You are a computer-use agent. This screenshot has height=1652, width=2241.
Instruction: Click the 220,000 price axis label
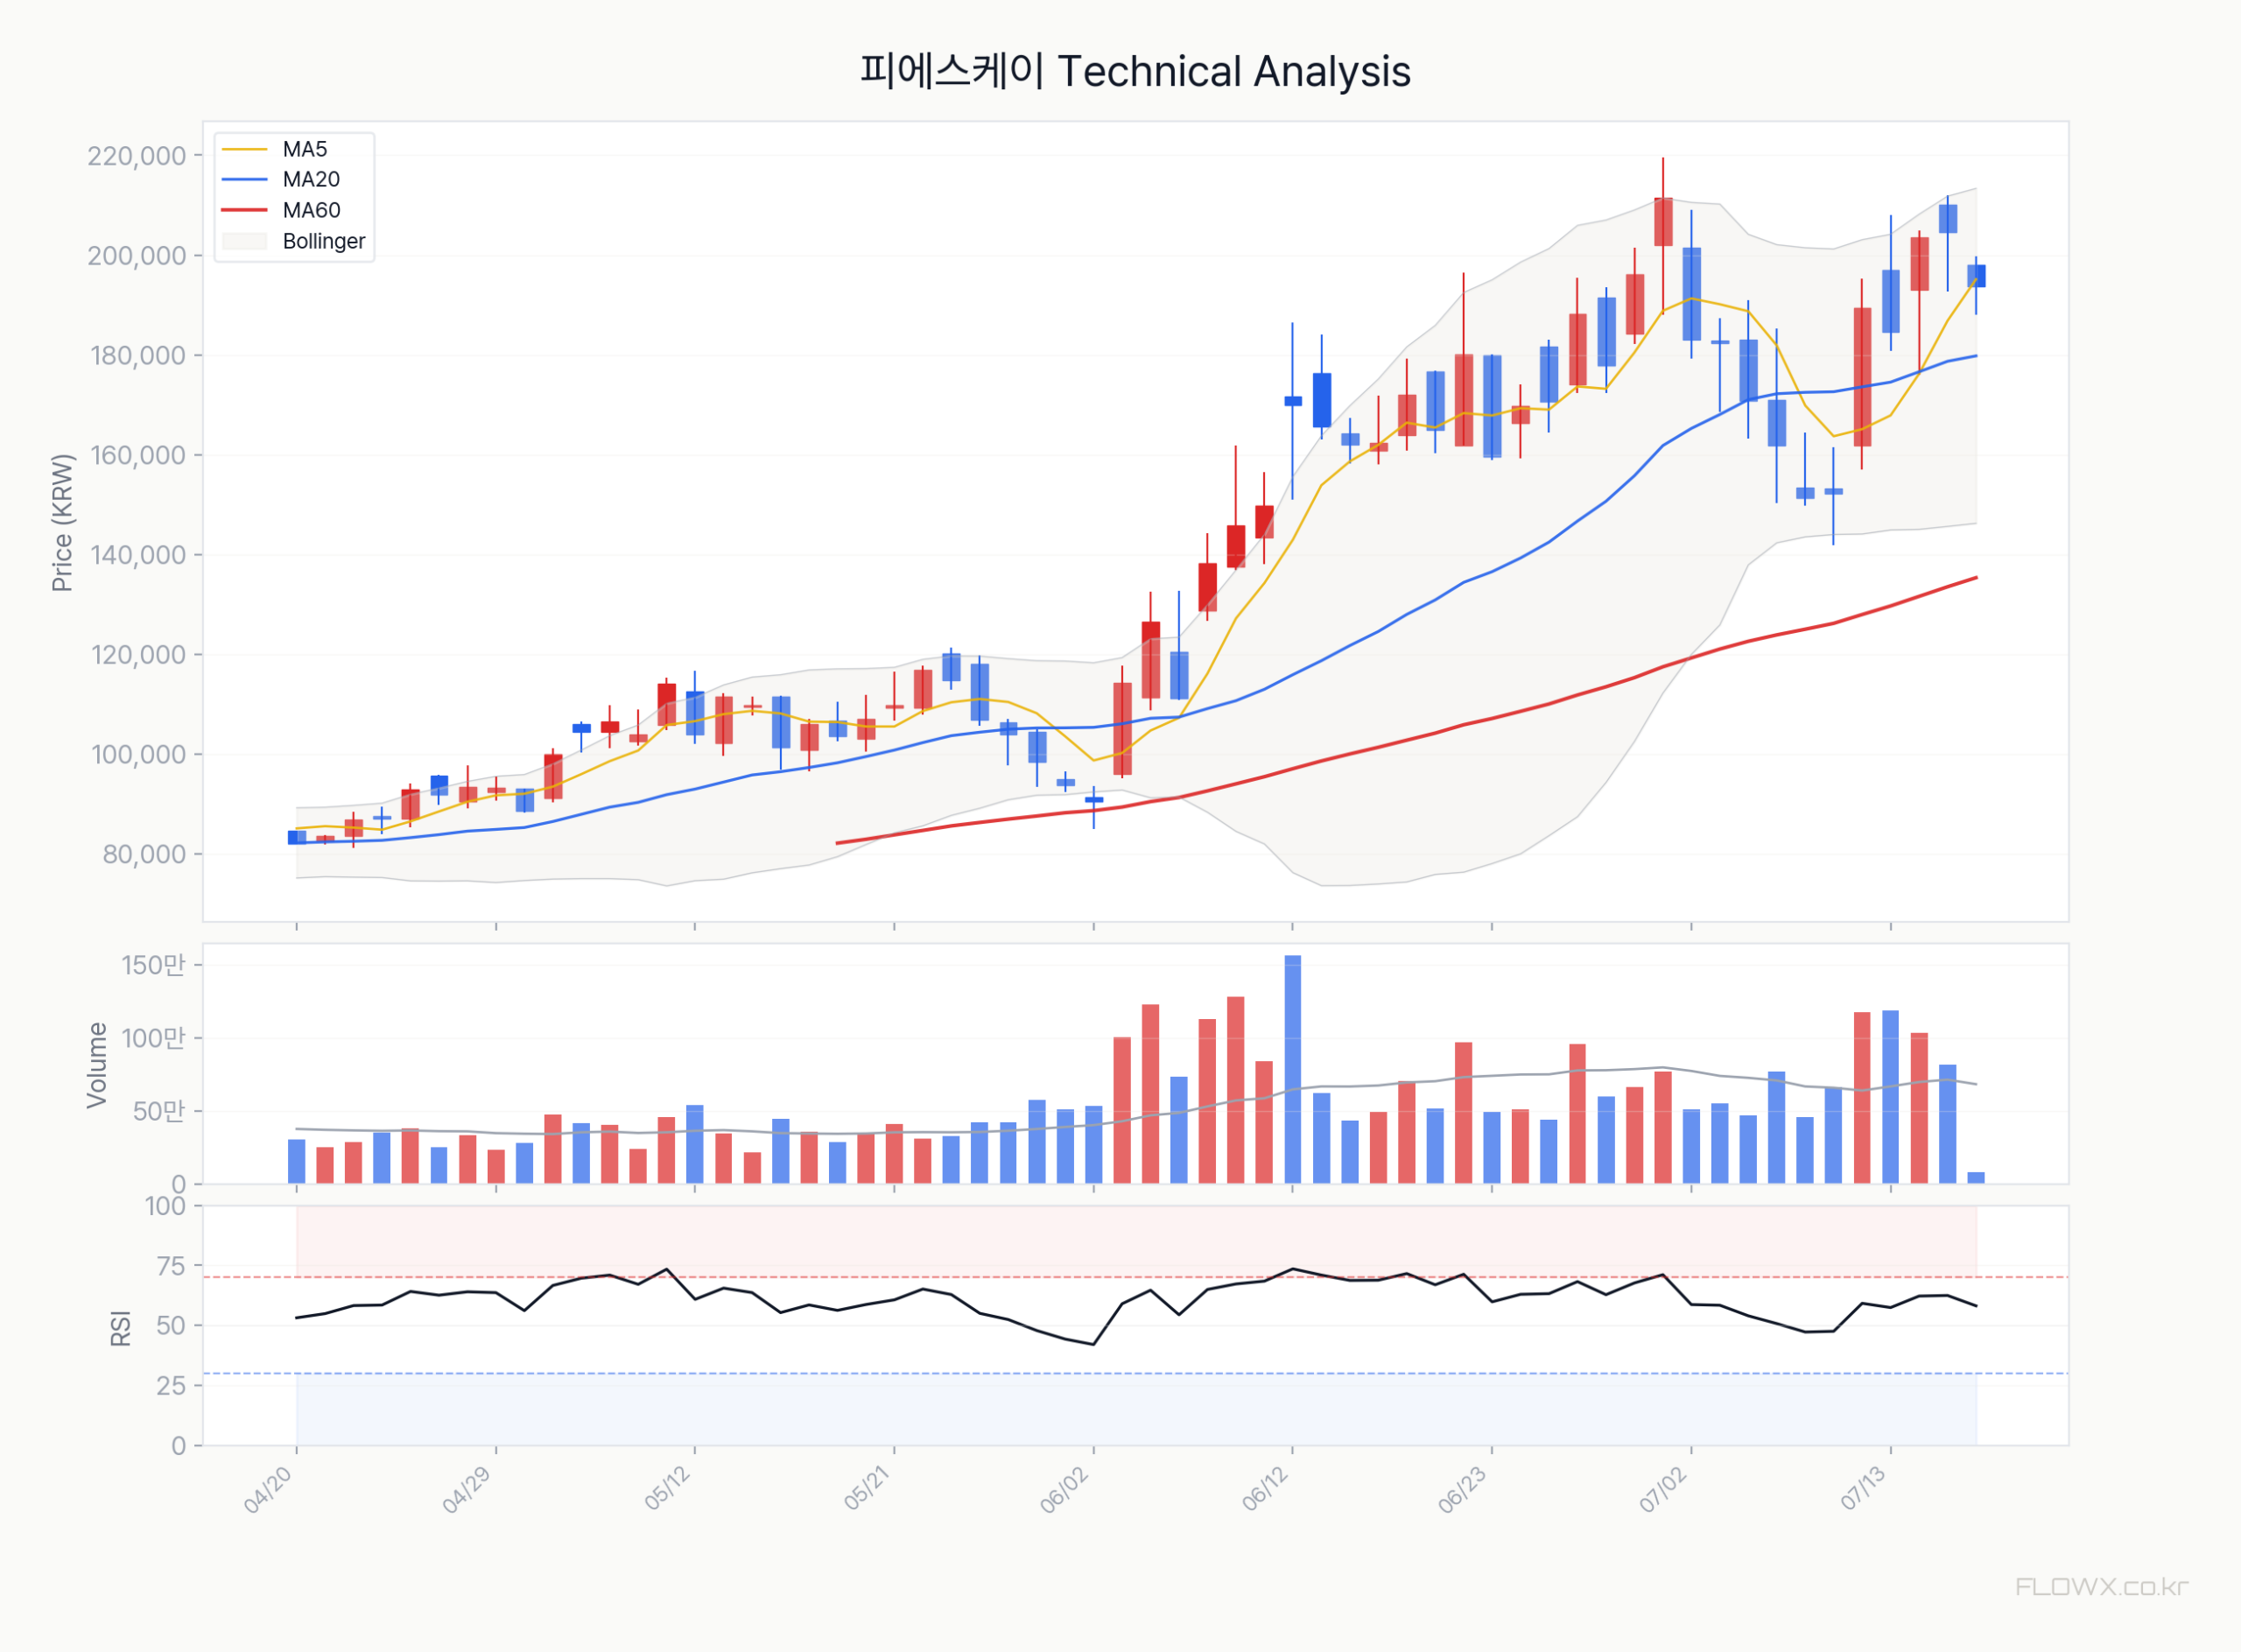coord(137,156)
